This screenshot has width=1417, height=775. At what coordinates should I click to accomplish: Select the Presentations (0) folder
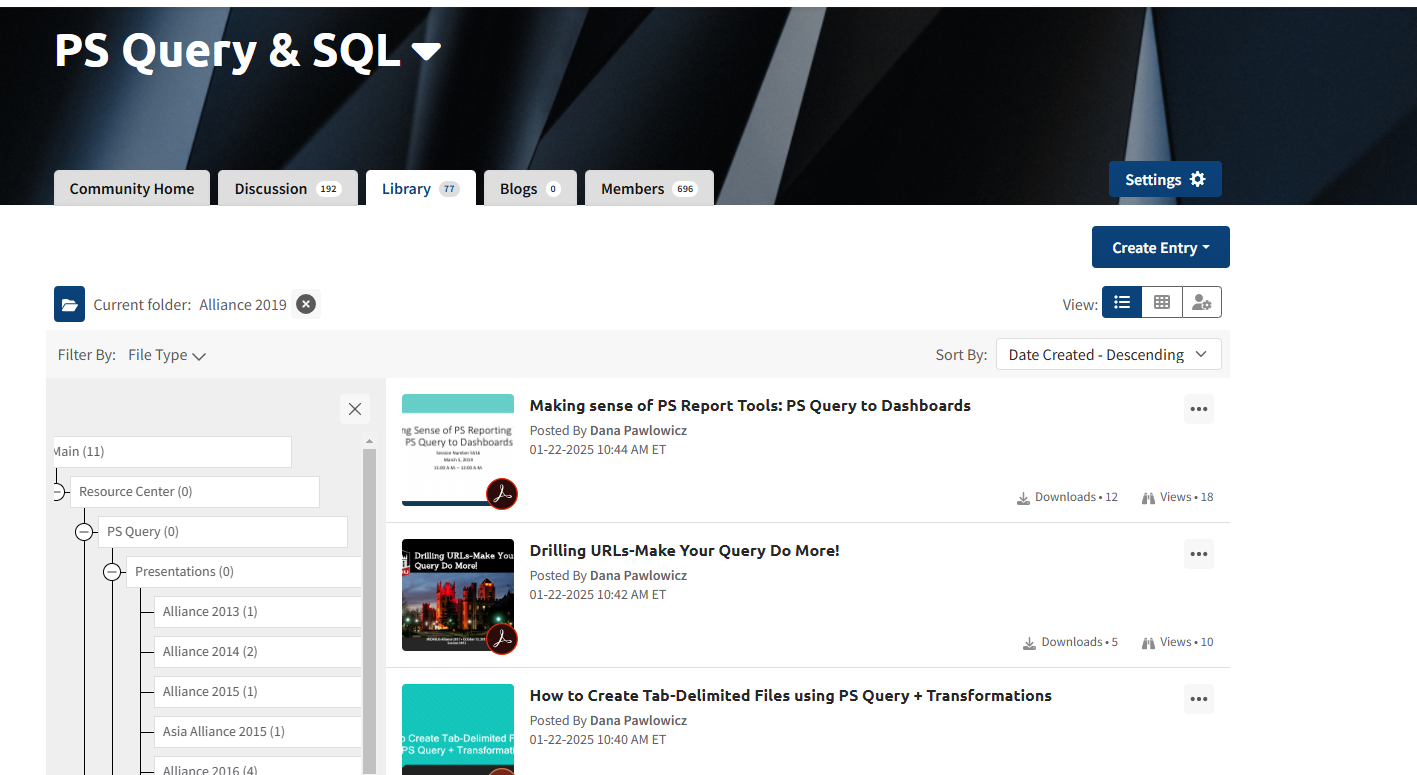pos(244,571)
